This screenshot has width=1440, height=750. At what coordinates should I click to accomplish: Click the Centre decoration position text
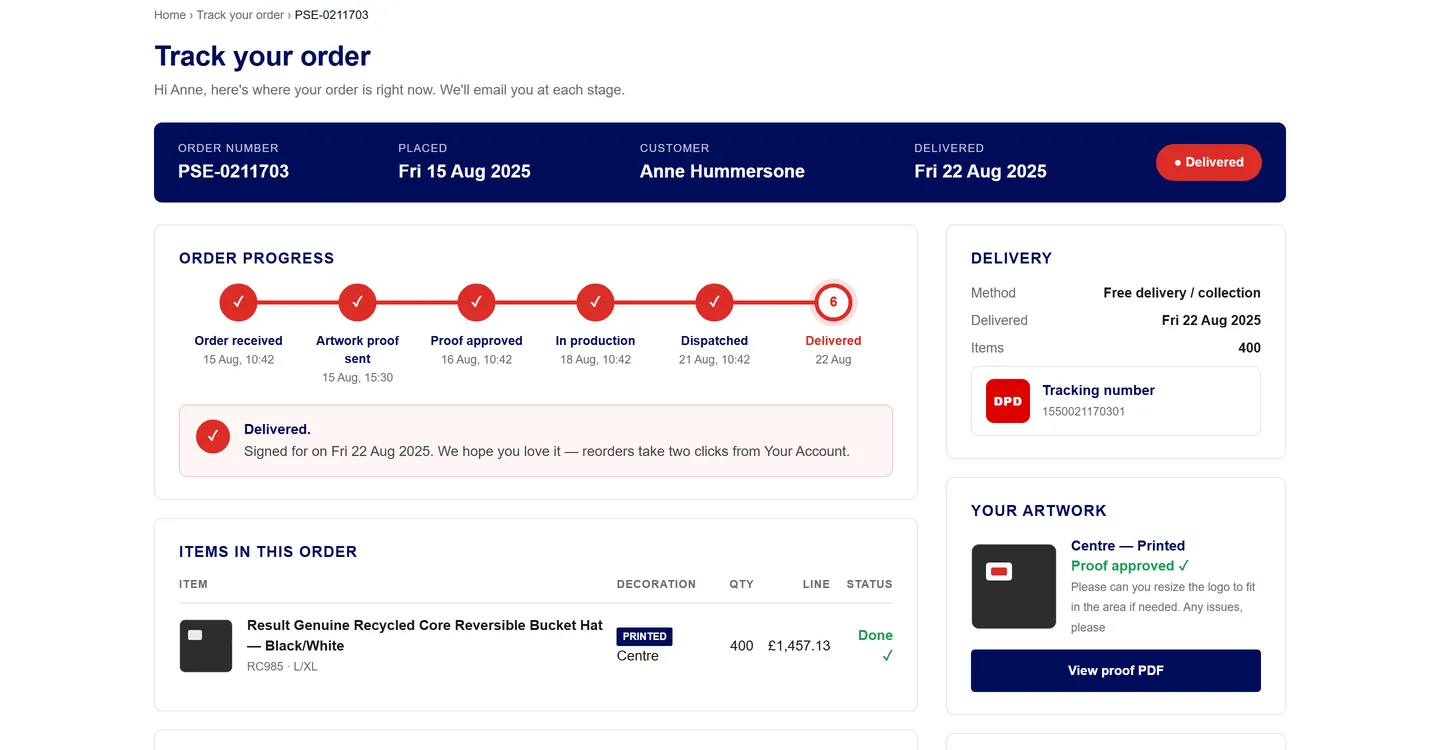638,656
